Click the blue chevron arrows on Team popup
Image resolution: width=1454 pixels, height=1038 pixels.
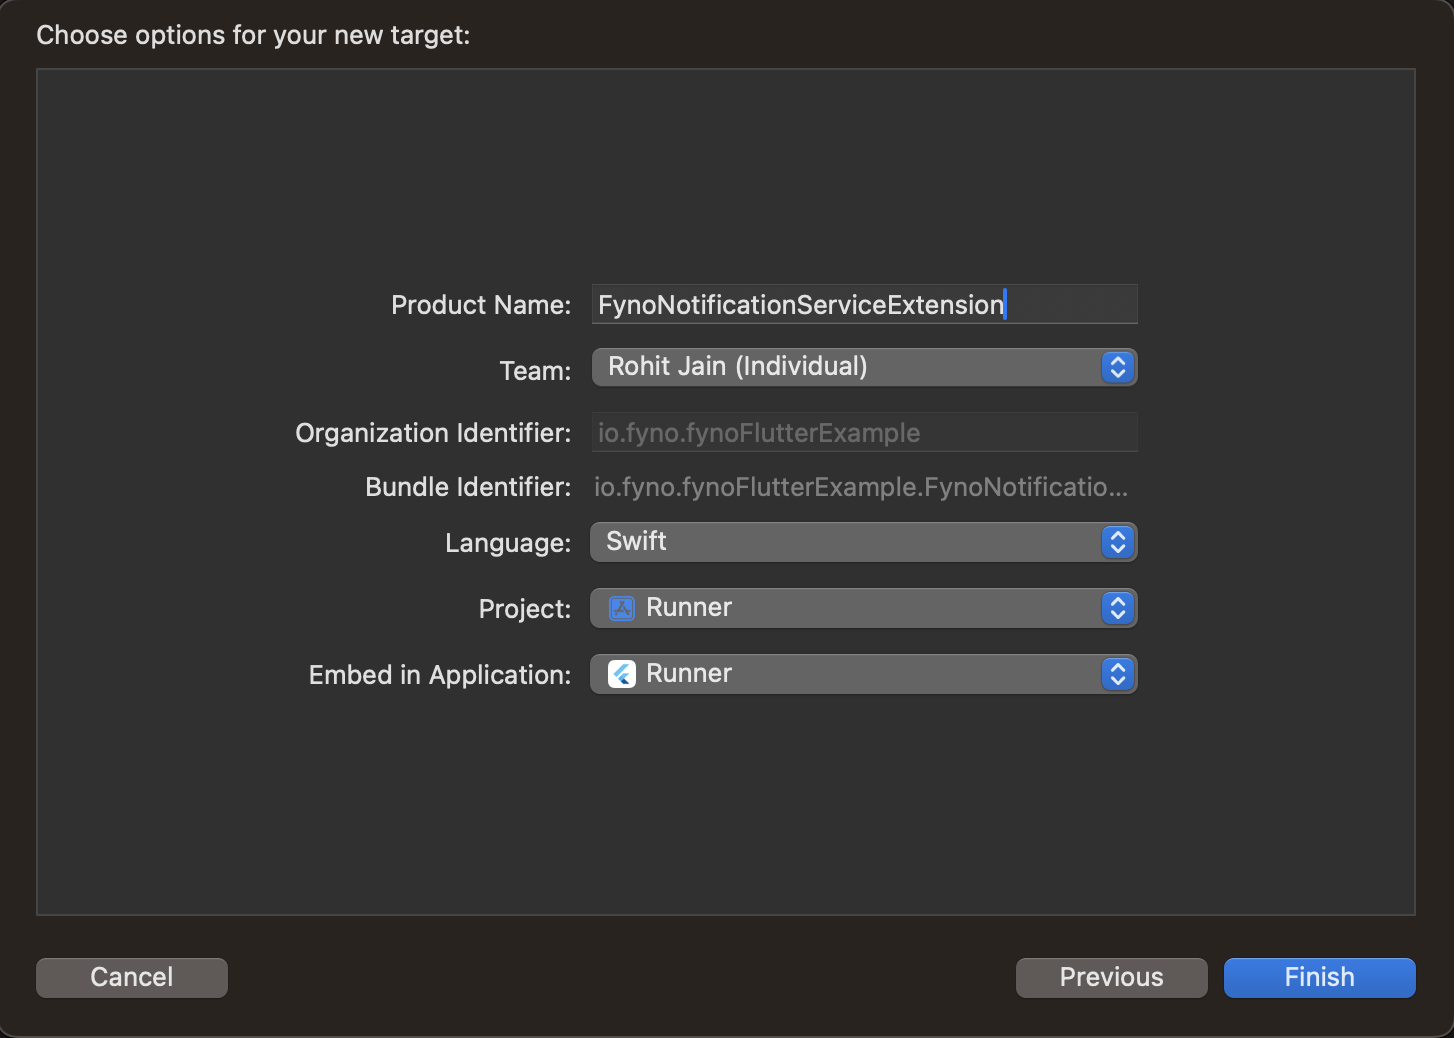click(1117, 367)
